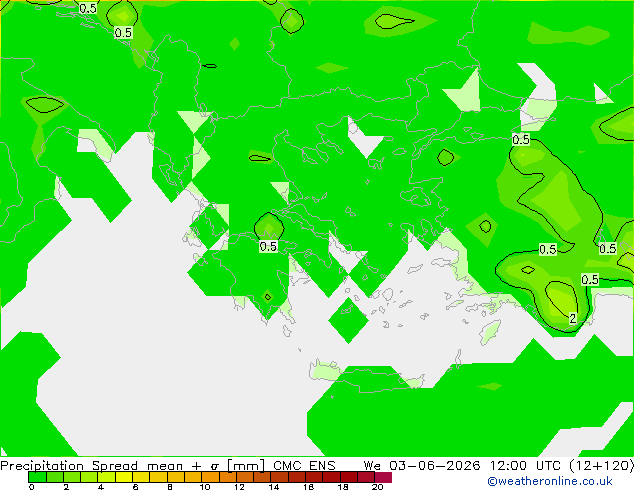Click the legend tick label '16'
The image size is (634, 490).
click(309, 487)
